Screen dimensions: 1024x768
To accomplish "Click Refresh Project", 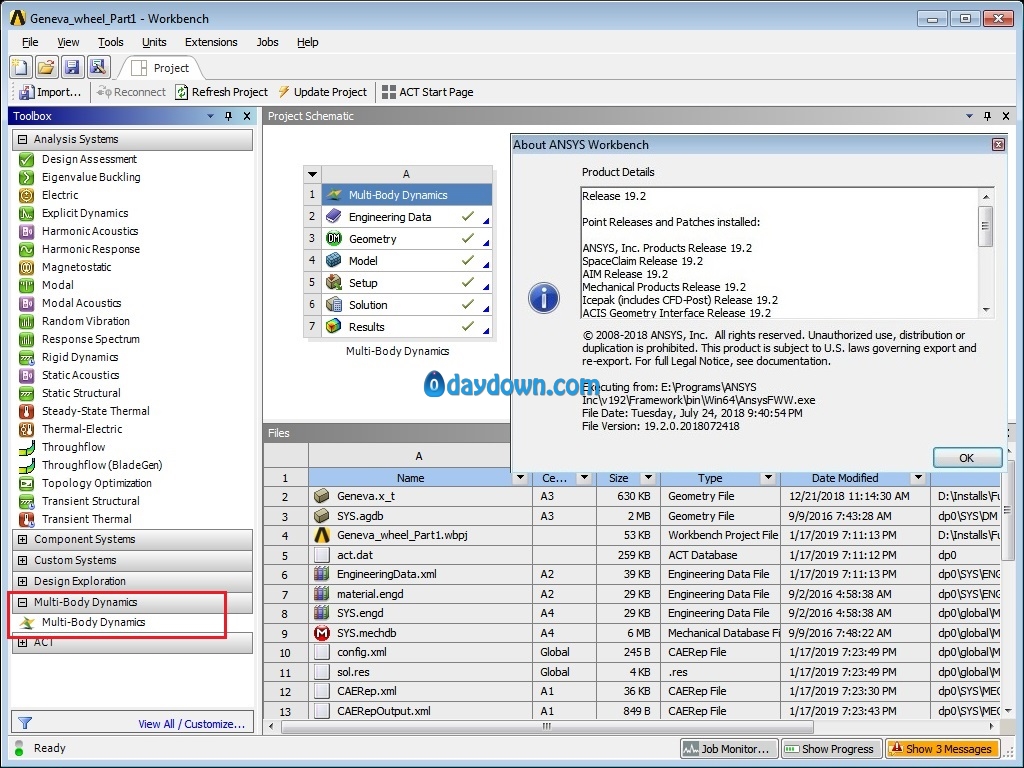I will click(x=221, y=92).
